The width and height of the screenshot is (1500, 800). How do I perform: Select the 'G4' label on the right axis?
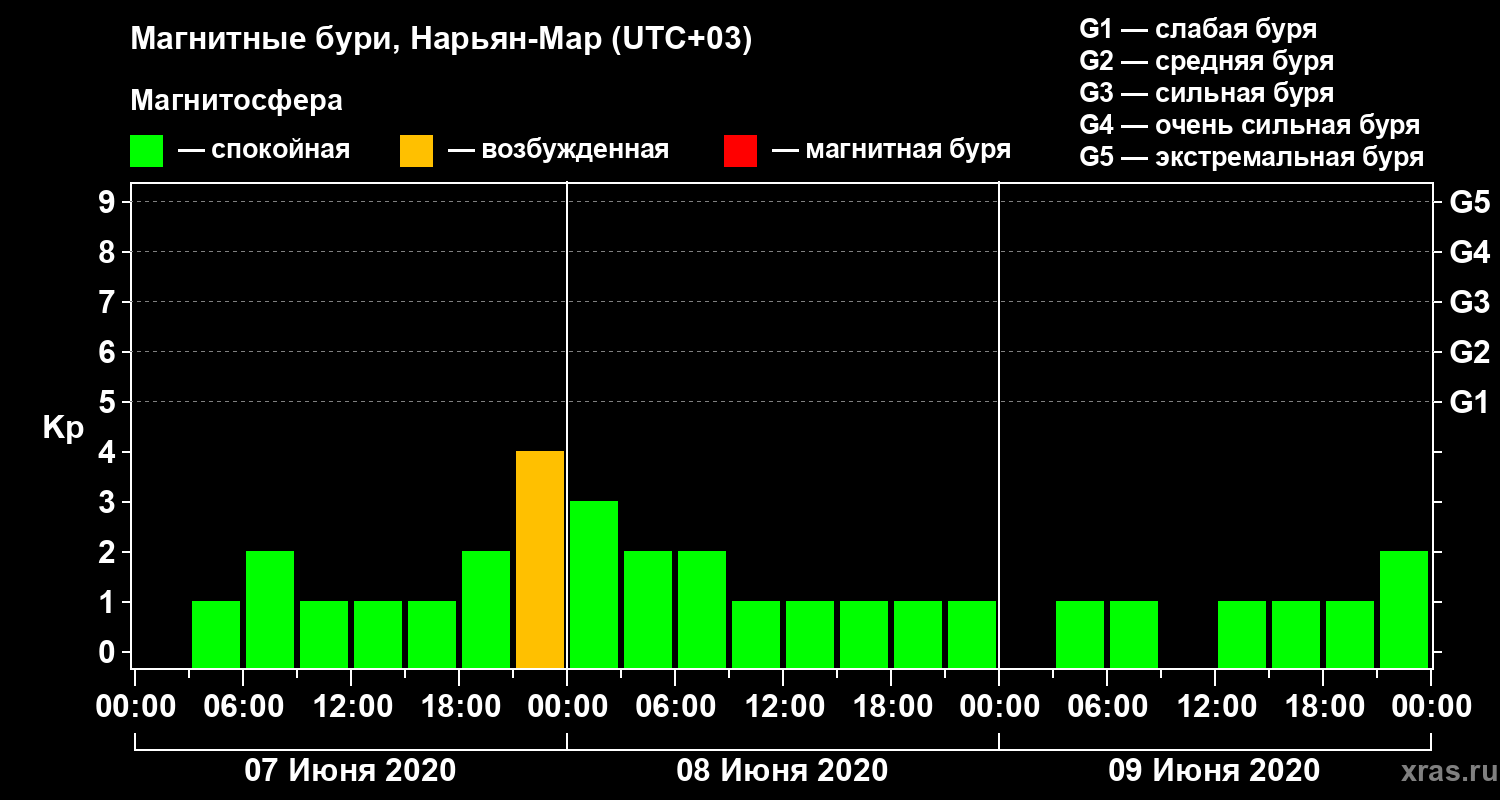click(x=1470, y=252)
